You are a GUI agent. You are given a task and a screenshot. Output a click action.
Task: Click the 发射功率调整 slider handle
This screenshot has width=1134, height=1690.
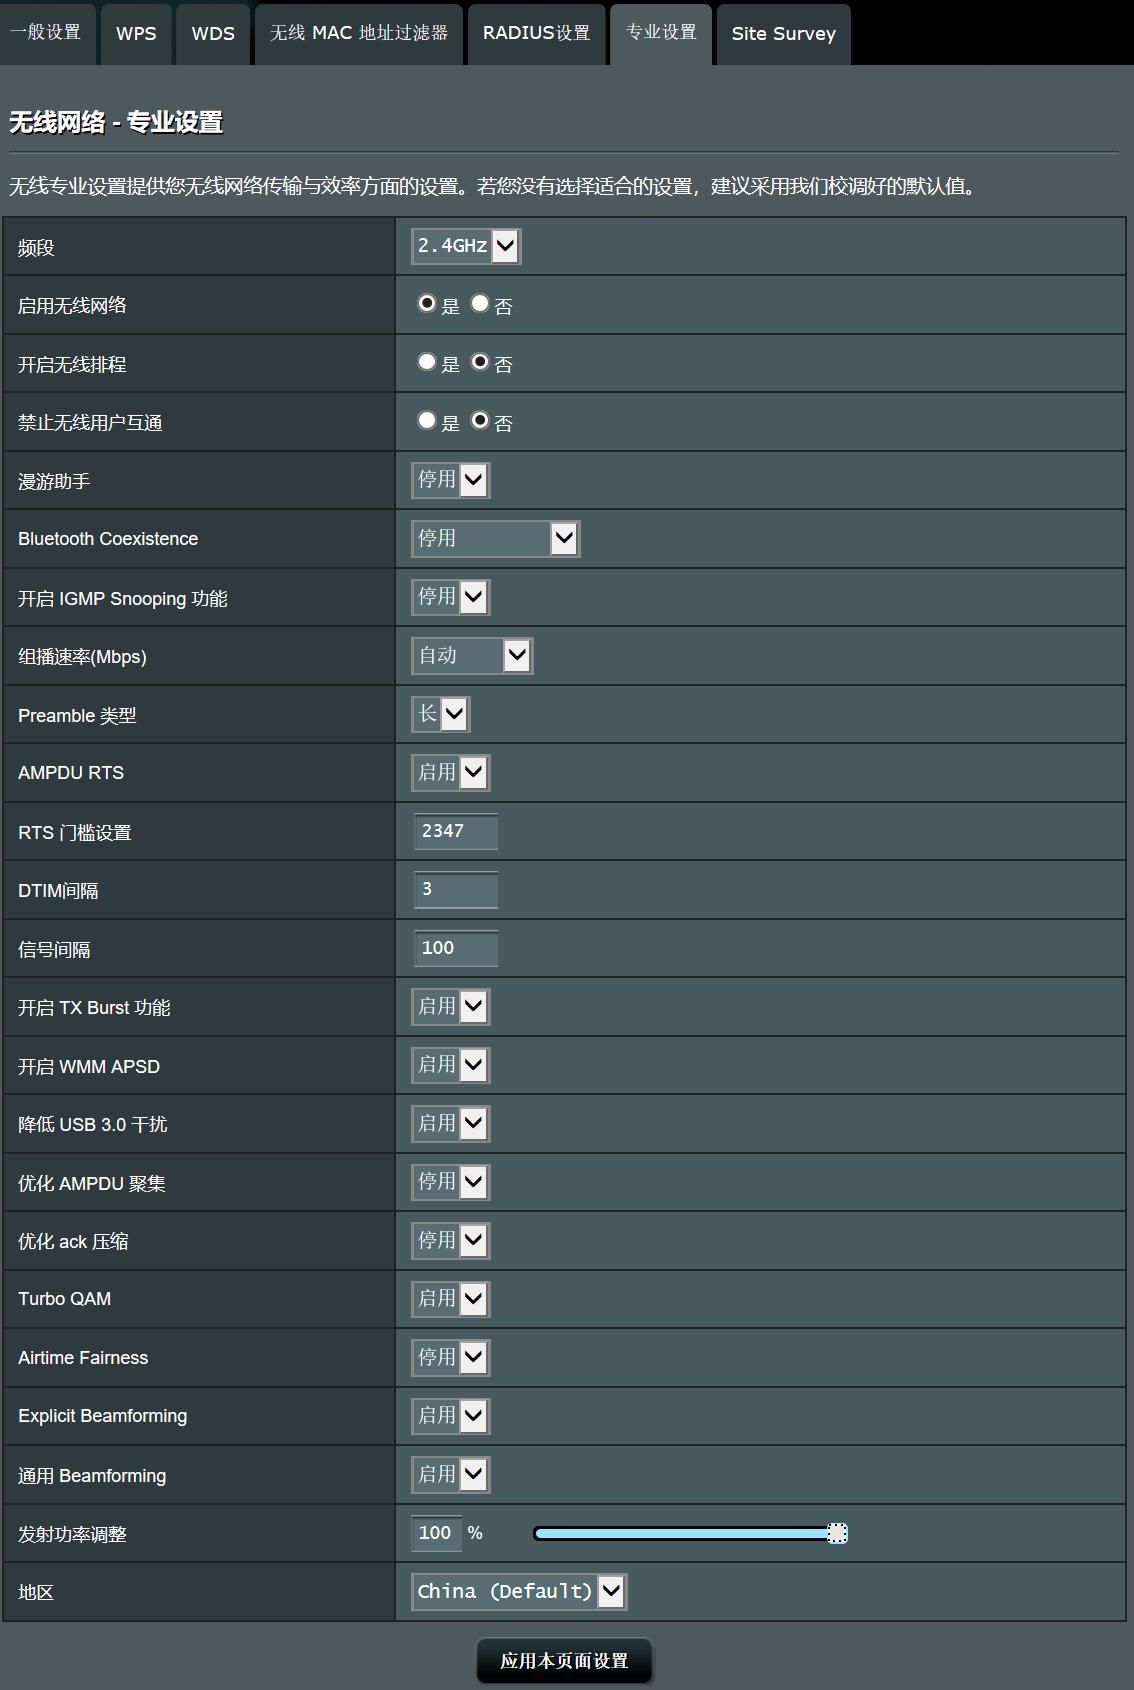[838, 1533]
